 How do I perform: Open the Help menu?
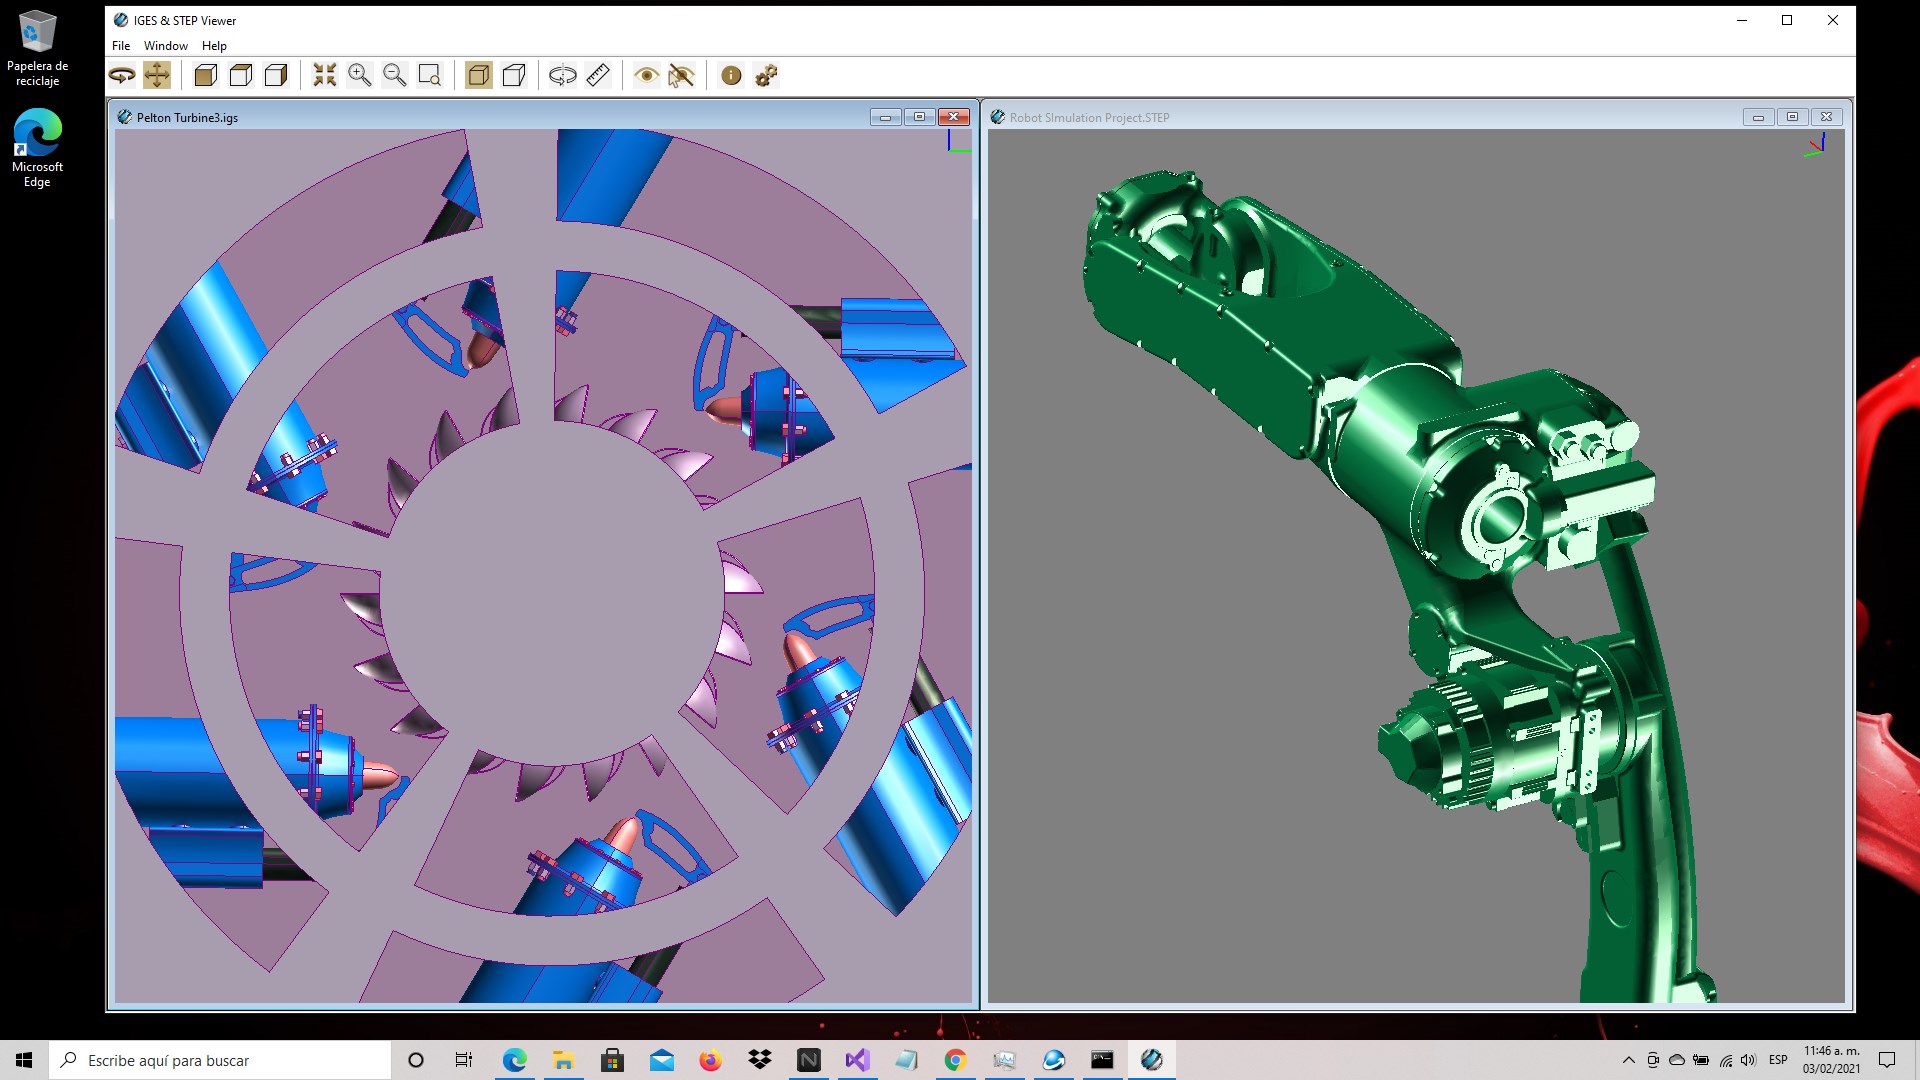click(x=214, y=46)
